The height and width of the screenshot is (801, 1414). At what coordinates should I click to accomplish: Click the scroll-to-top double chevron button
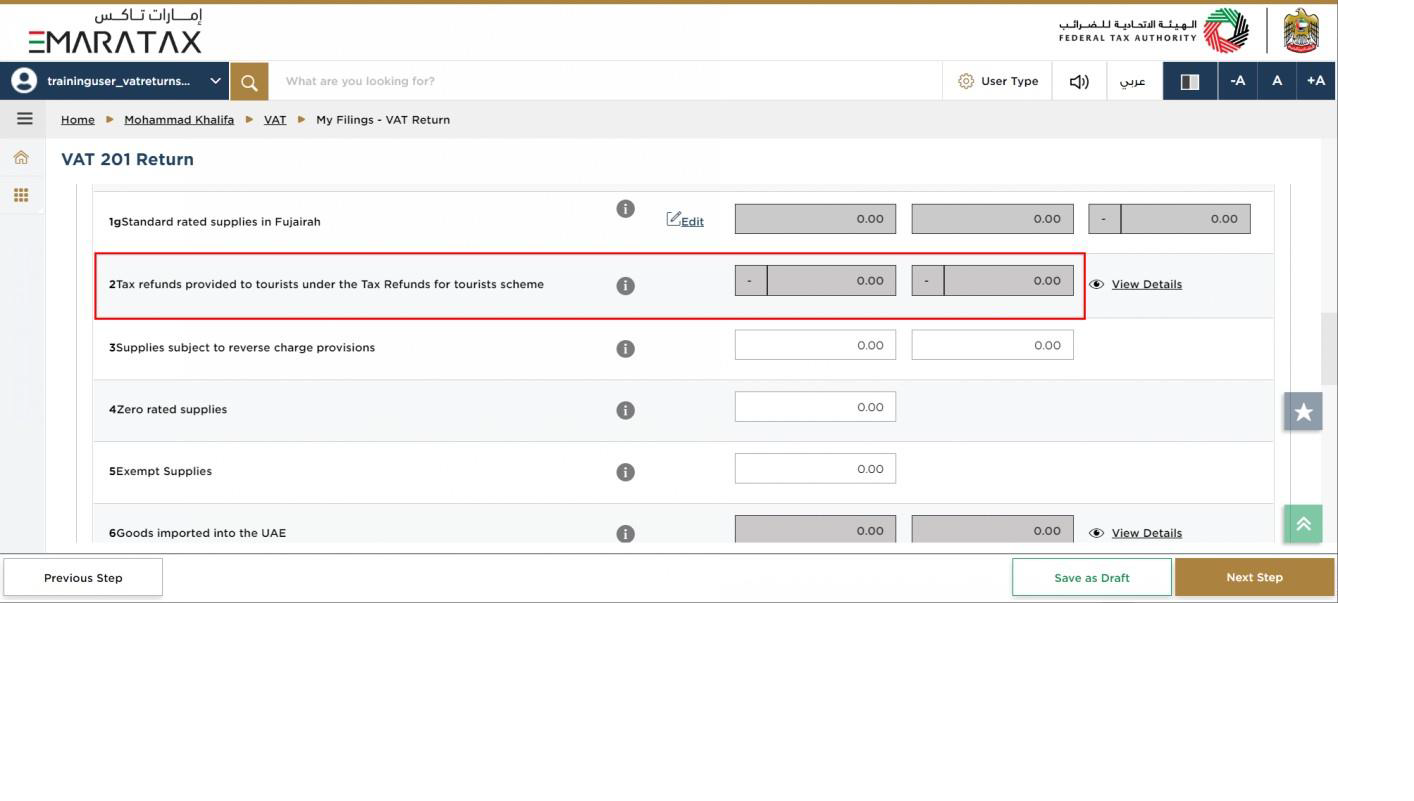[1303, 524]
